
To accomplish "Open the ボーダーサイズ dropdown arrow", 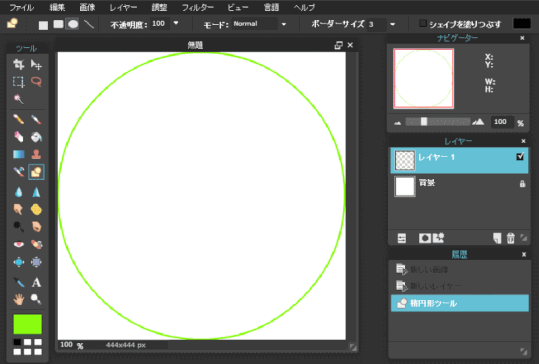I will coord(392,24).
